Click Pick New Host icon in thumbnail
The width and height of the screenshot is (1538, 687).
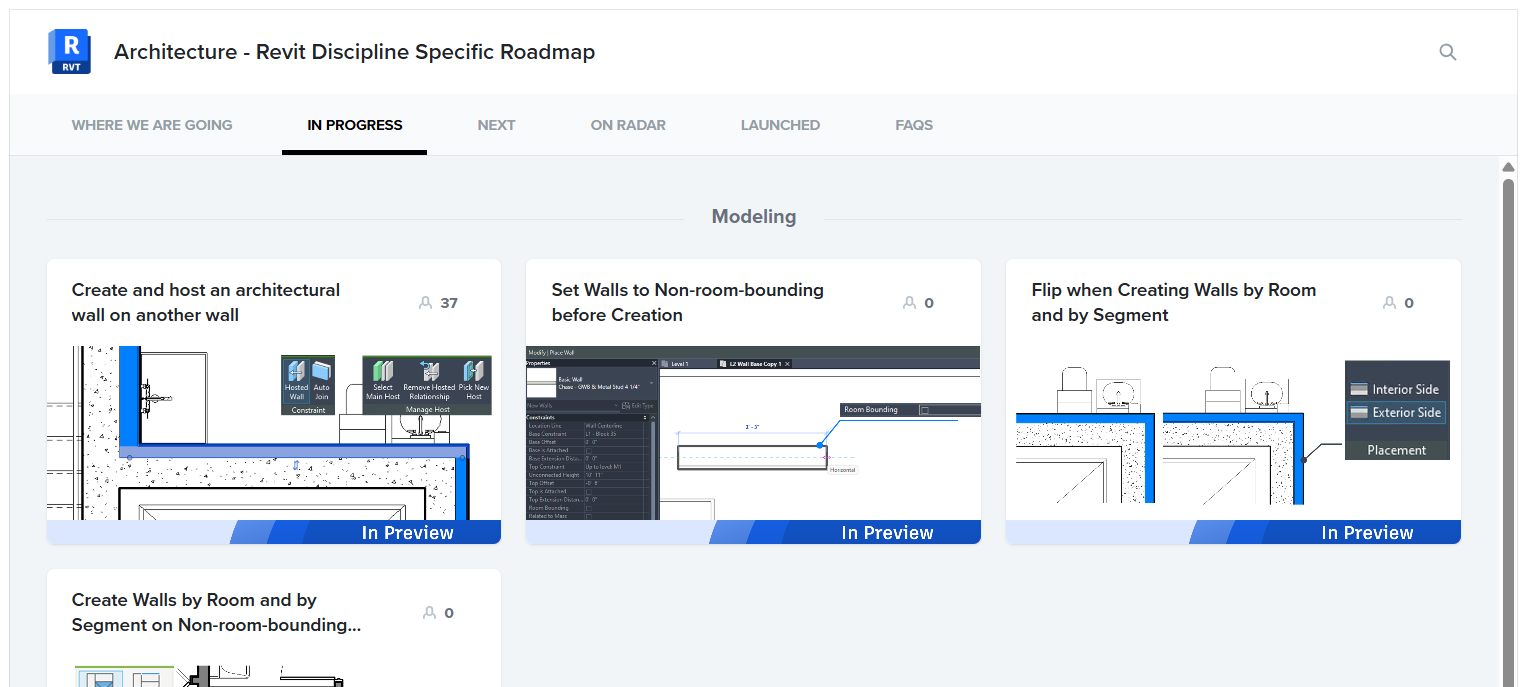point(474,378)
